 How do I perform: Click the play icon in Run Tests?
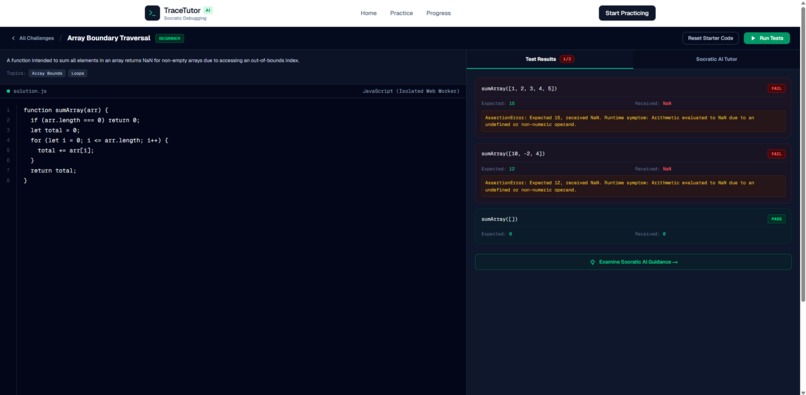[753, 38]
